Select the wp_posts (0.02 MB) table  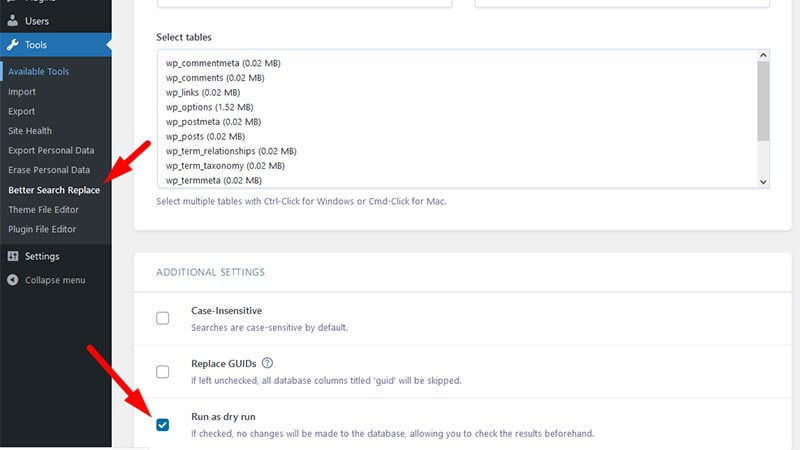click(205, 137)
